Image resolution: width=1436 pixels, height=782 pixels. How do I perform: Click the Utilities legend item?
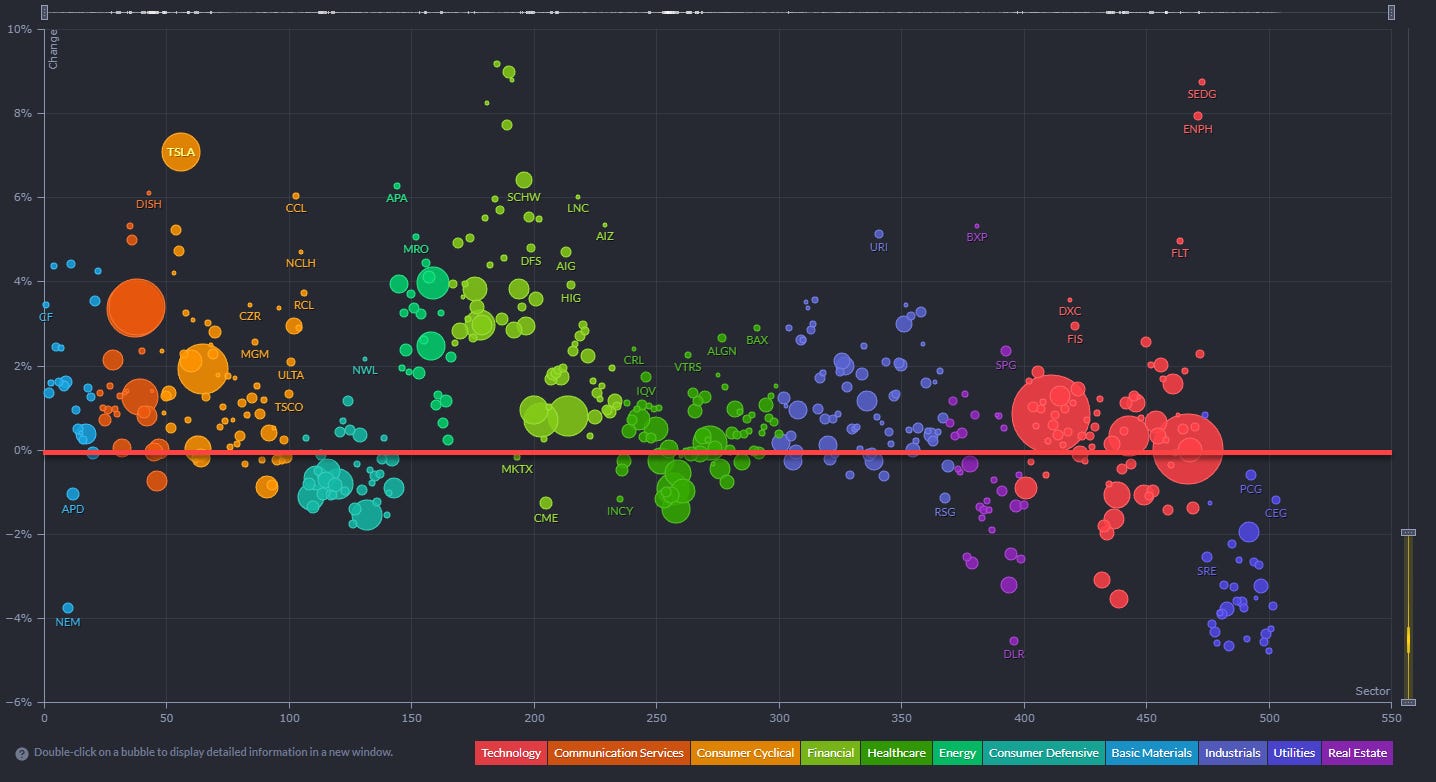[1294, 753]
